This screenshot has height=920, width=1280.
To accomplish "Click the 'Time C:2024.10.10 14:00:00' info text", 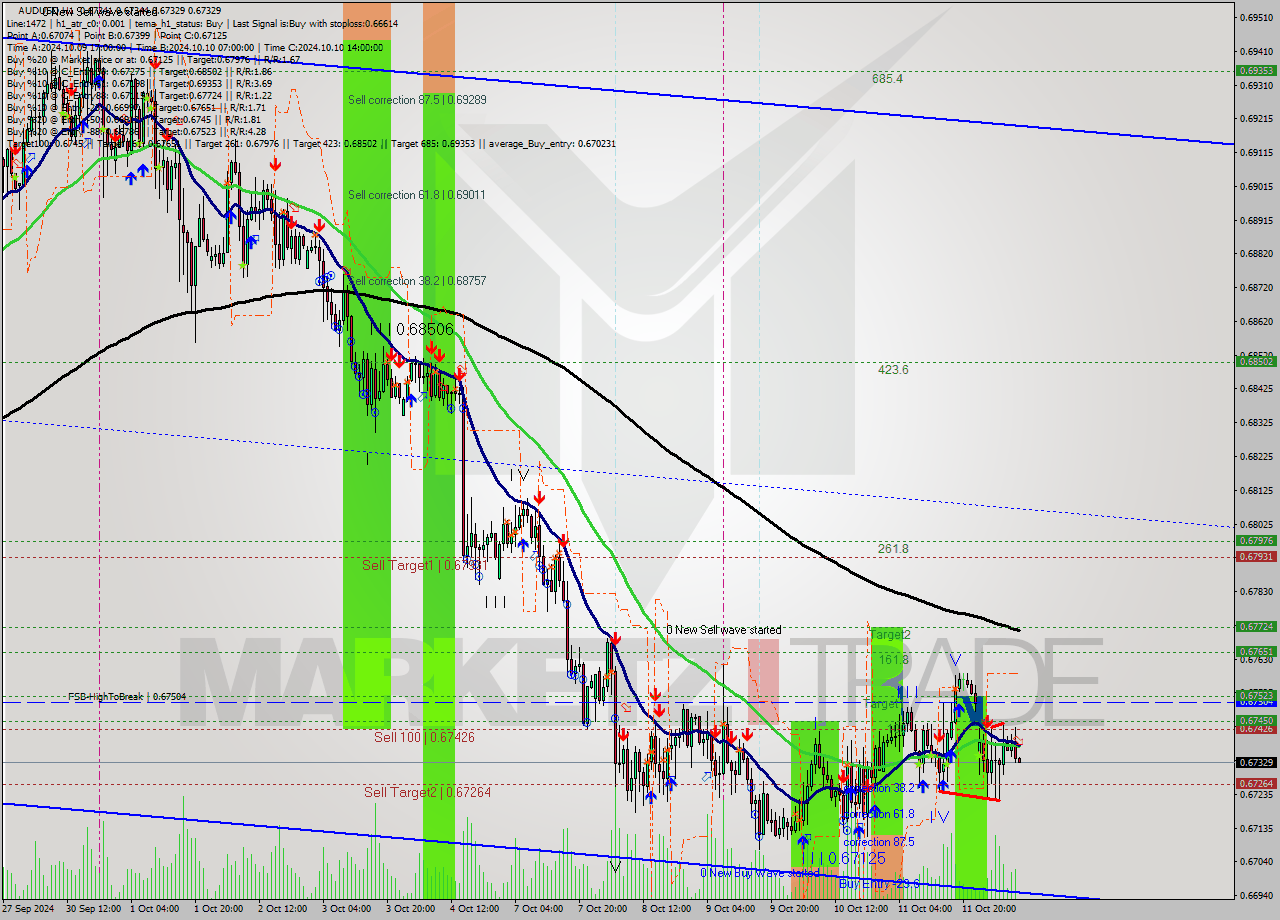I will 323,47.
